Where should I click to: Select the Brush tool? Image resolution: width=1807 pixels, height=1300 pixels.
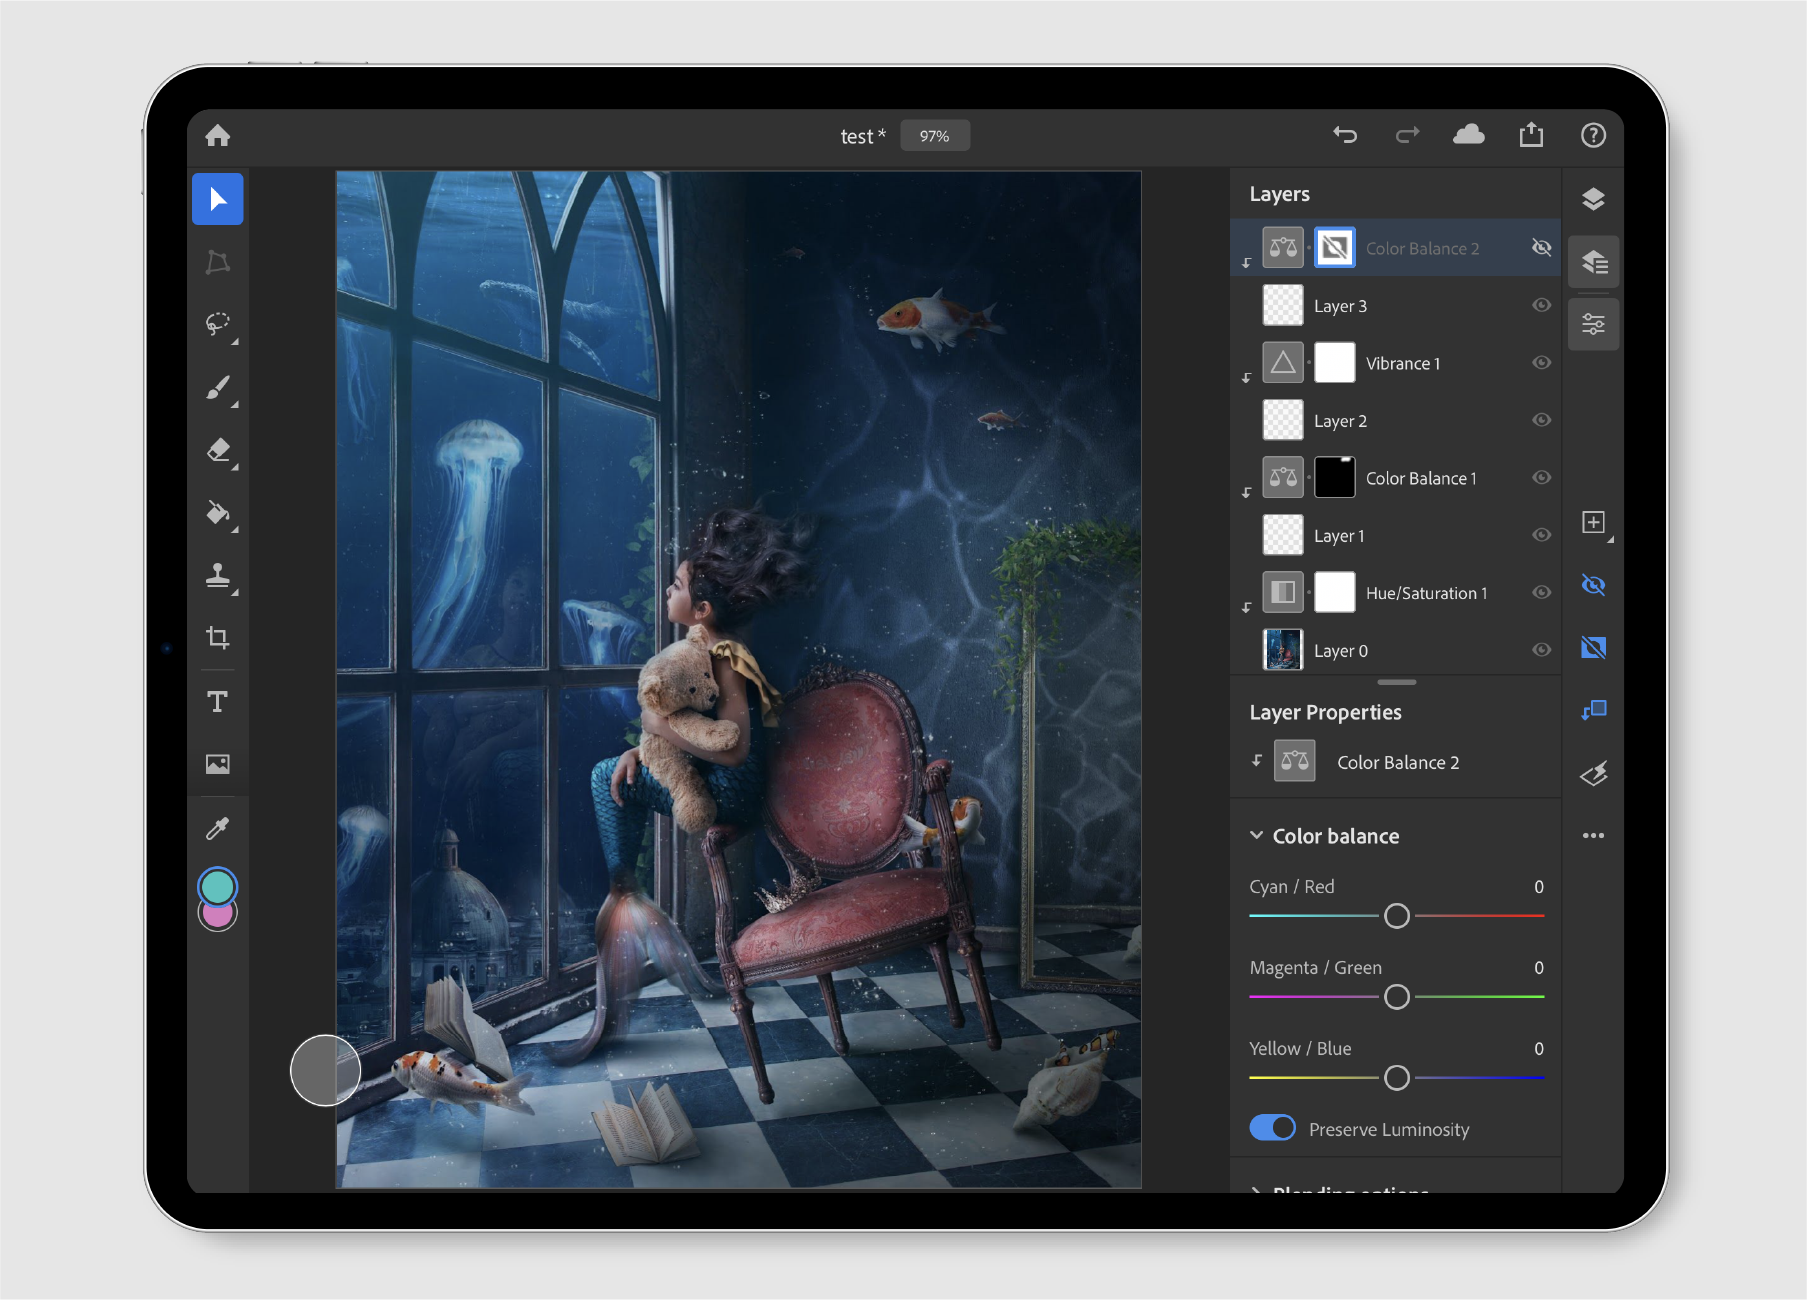tap(217, 388)
